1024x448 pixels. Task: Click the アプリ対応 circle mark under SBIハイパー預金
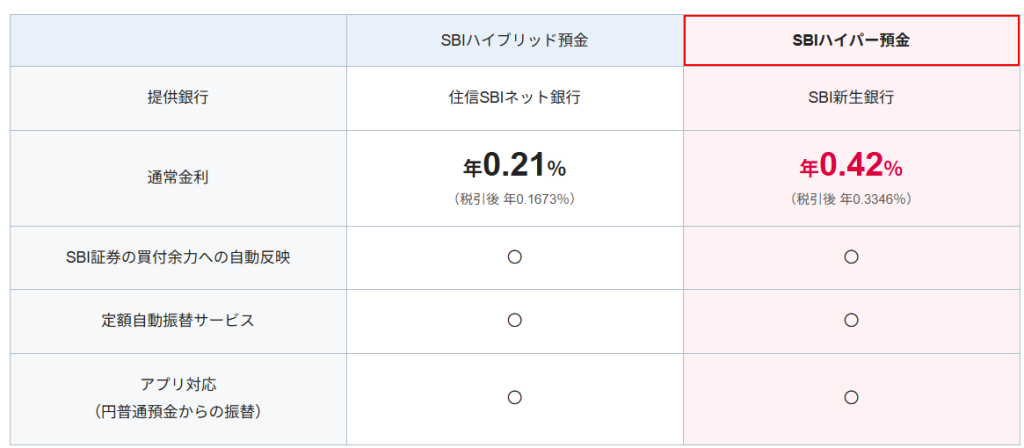851,397
